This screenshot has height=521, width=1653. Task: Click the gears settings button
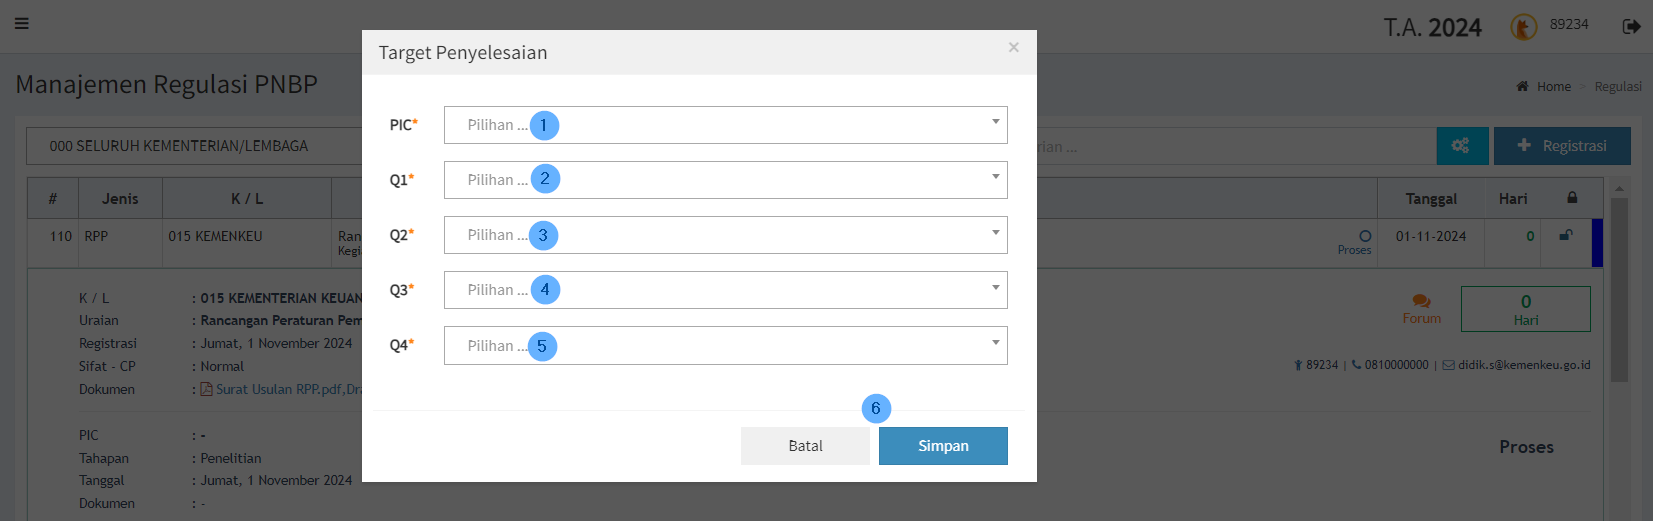[1461, 146]
